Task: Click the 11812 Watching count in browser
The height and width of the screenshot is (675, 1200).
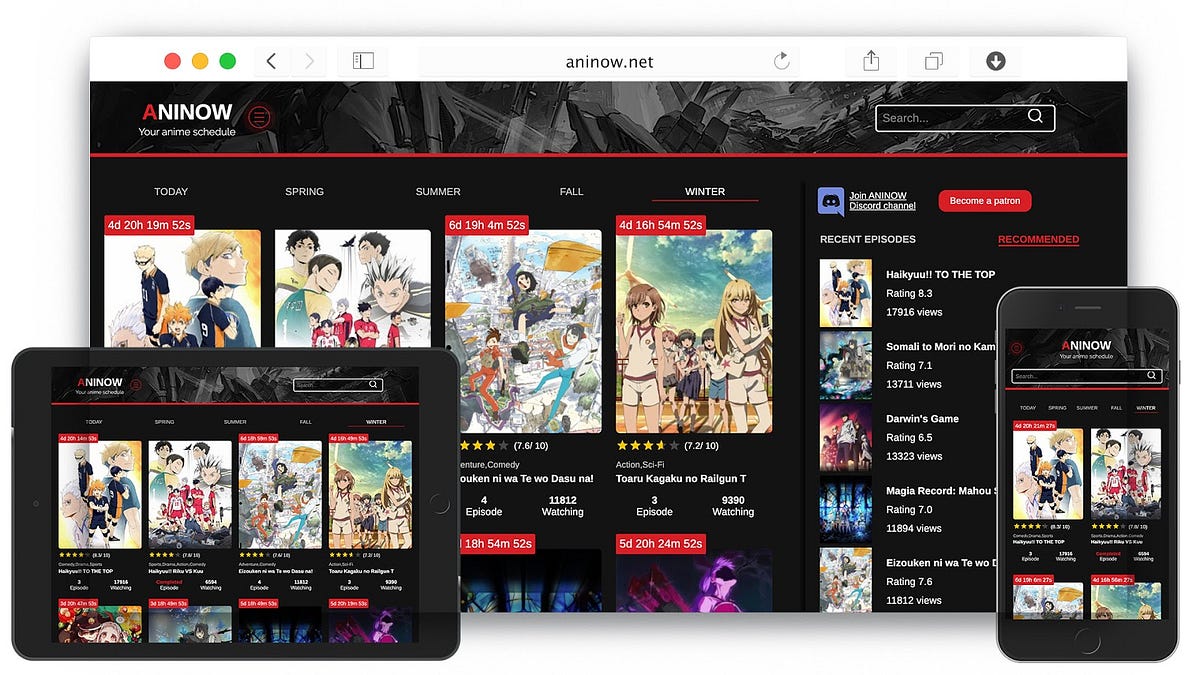Action: click(x=562, y=505)
